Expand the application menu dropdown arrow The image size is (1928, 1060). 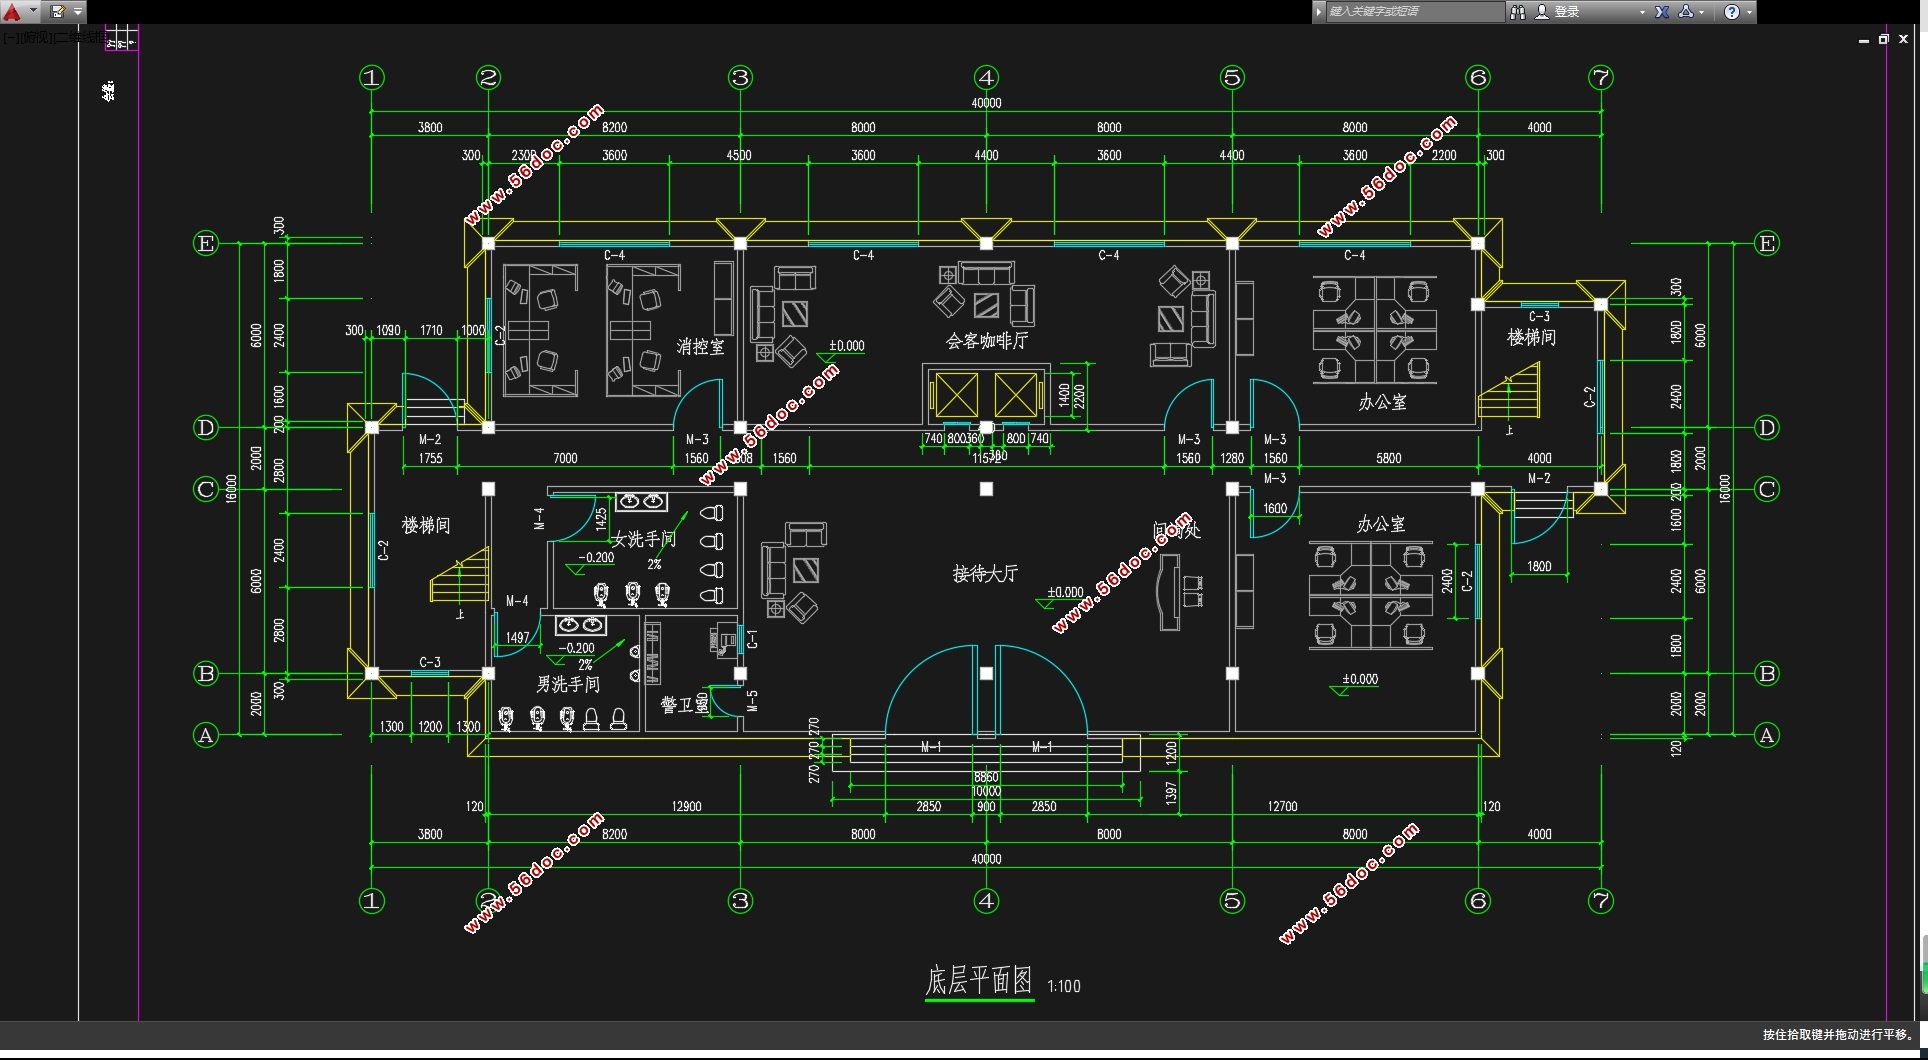pos(33,12)
